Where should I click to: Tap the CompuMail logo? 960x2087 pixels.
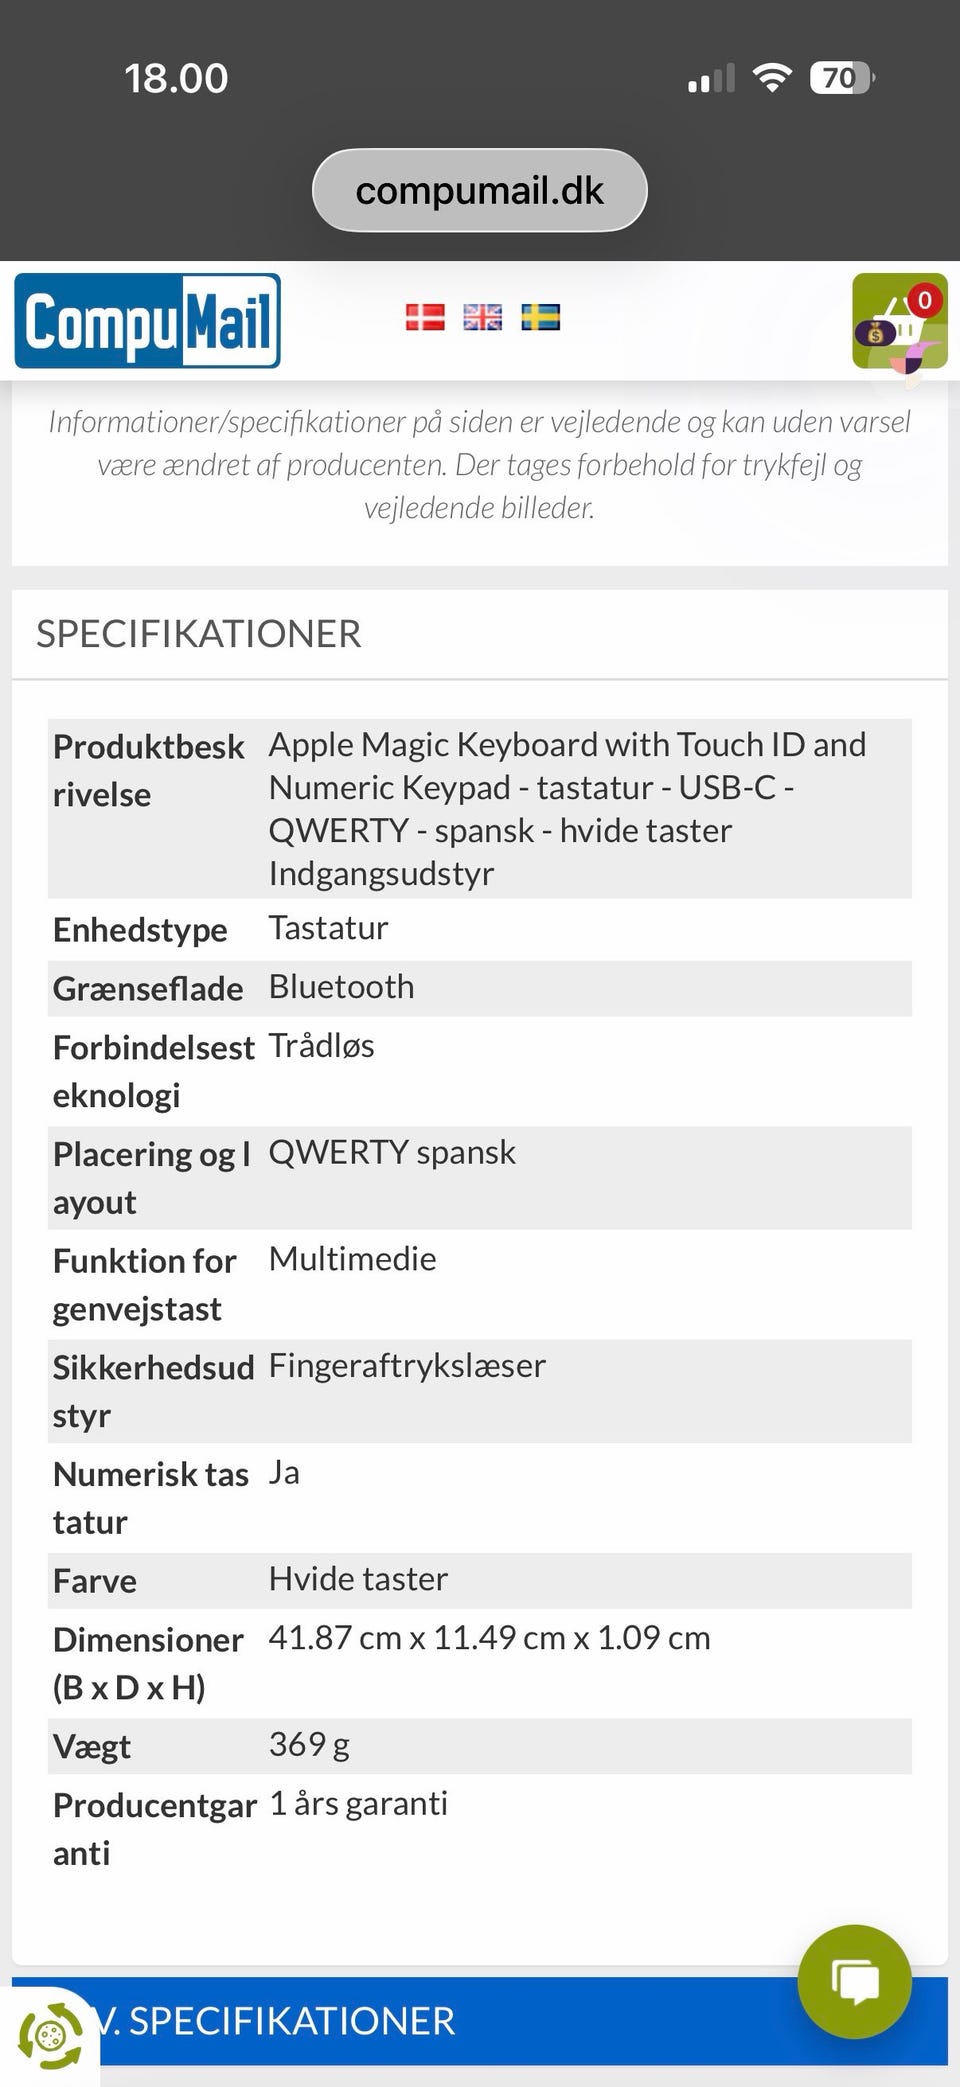(148, 321)
